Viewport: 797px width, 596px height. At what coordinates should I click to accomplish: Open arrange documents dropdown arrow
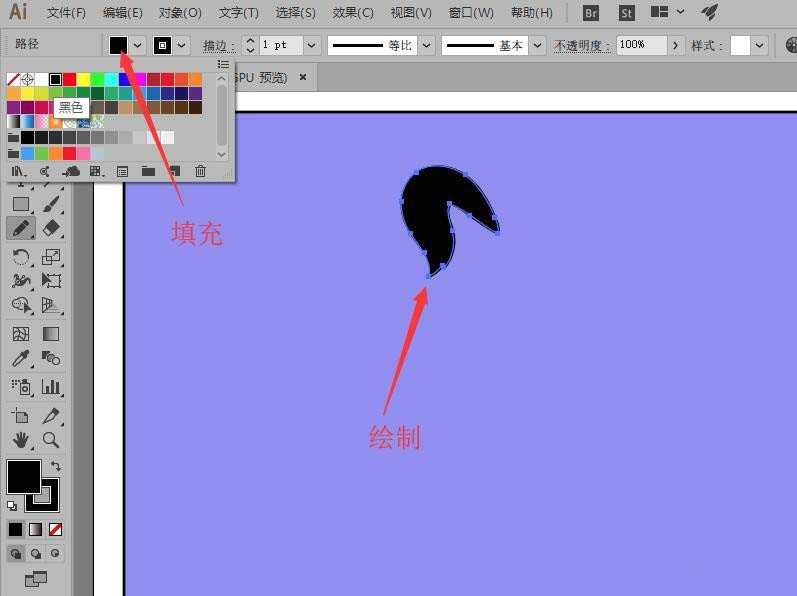coord(681,11)
